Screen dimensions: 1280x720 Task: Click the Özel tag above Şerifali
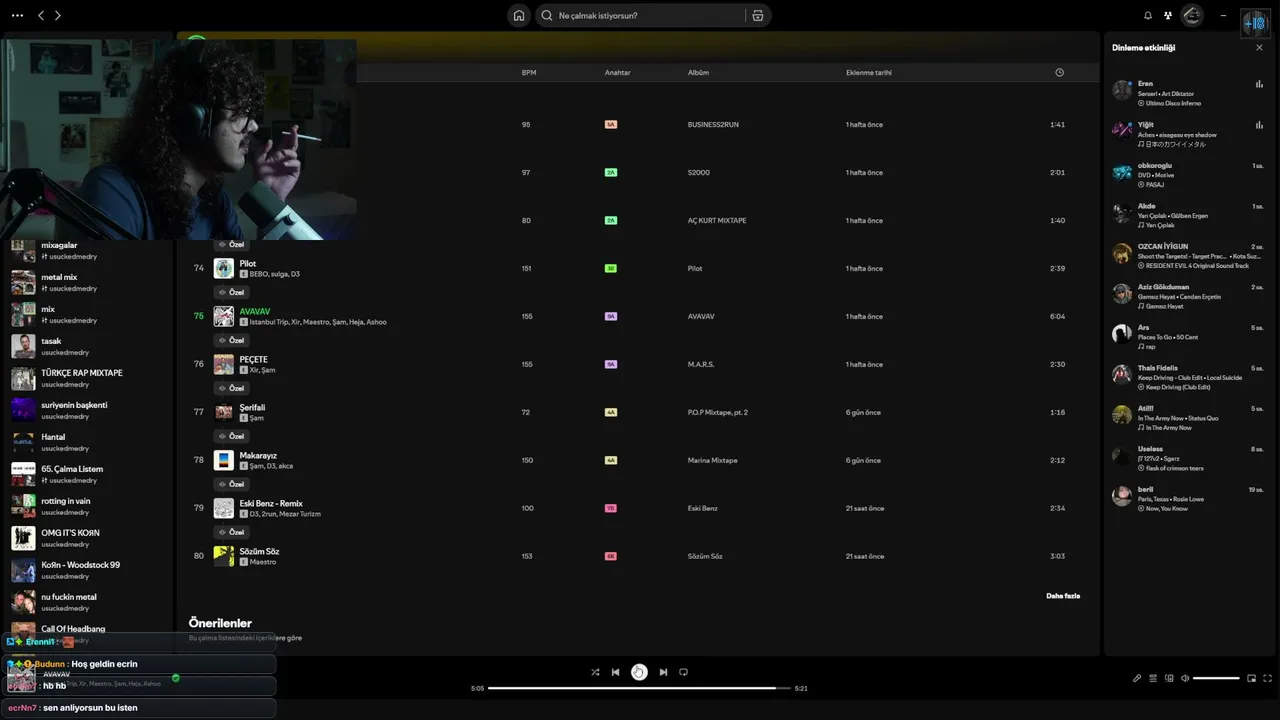(232, 388)
